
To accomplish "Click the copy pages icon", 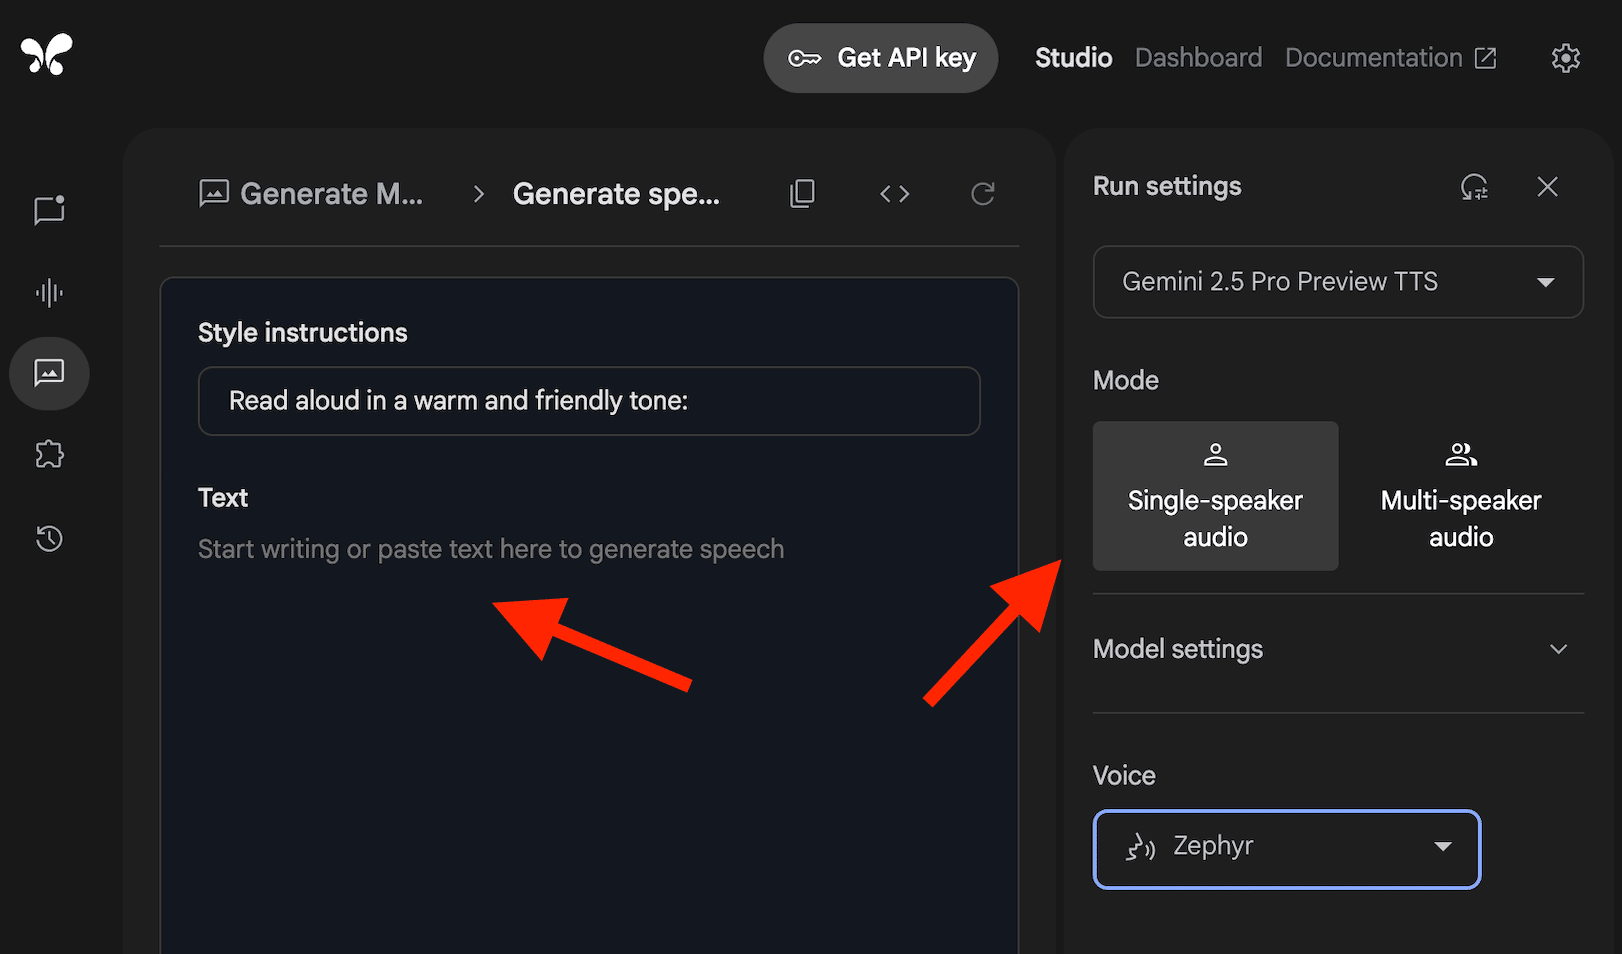I will (x=802, y=193).
